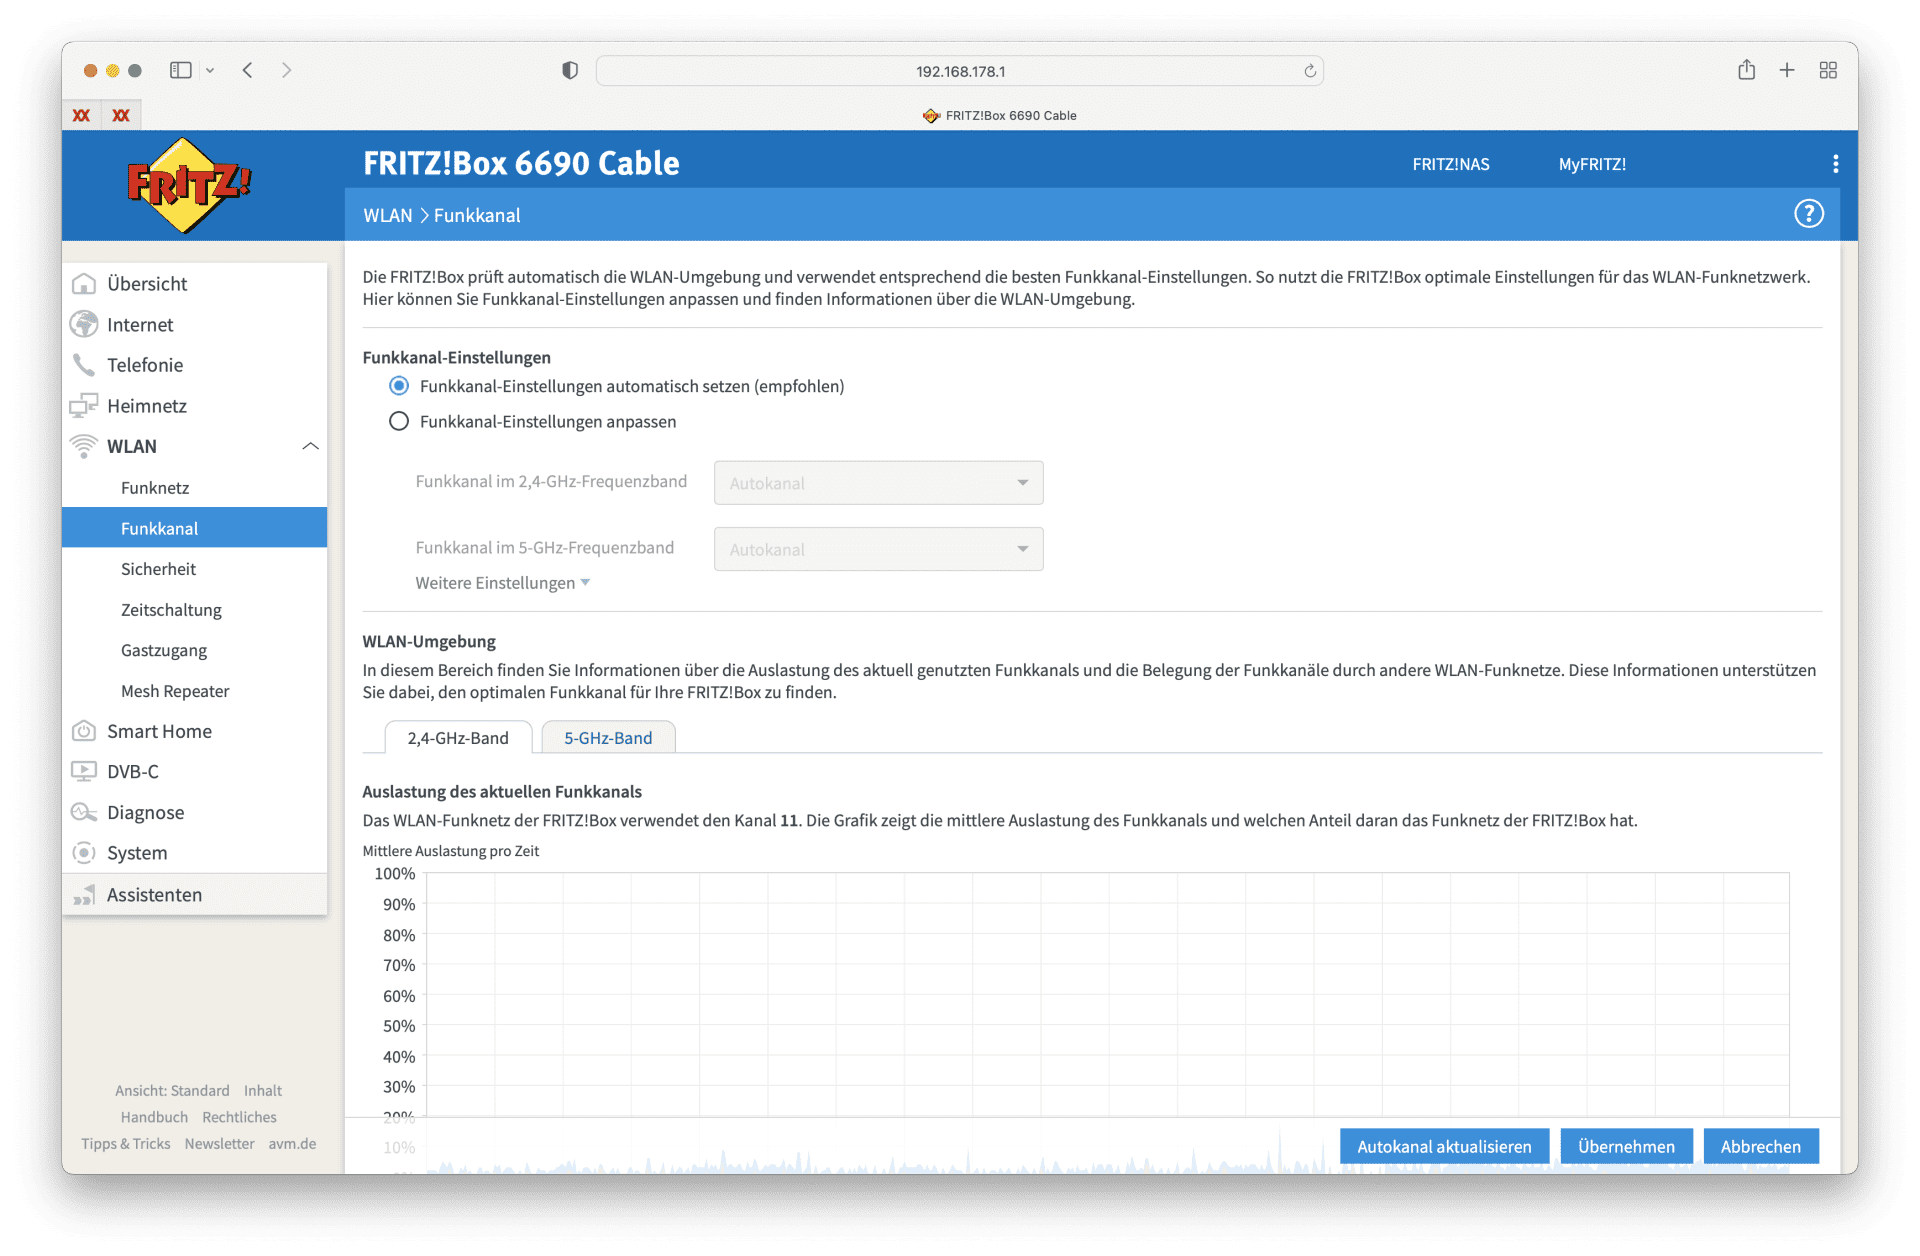This screenshot has height=1256, width=1920.
Task: Click the Übernehmen button
Action: pos(1626,1146)
